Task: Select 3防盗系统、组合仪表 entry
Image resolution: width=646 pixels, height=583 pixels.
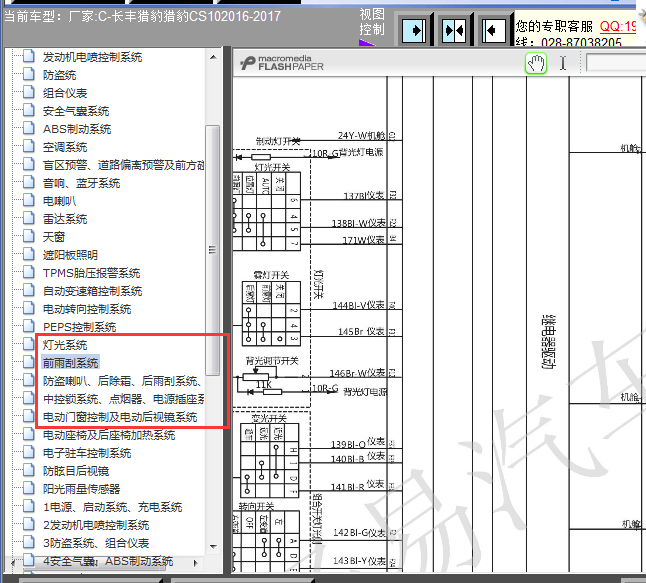Action: 96,543
